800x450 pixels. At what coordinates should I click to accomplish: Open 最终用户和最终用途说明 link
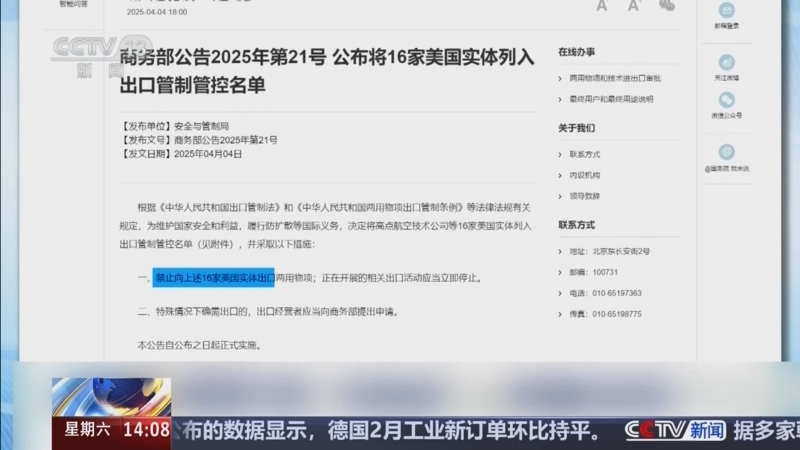[611, 99]
